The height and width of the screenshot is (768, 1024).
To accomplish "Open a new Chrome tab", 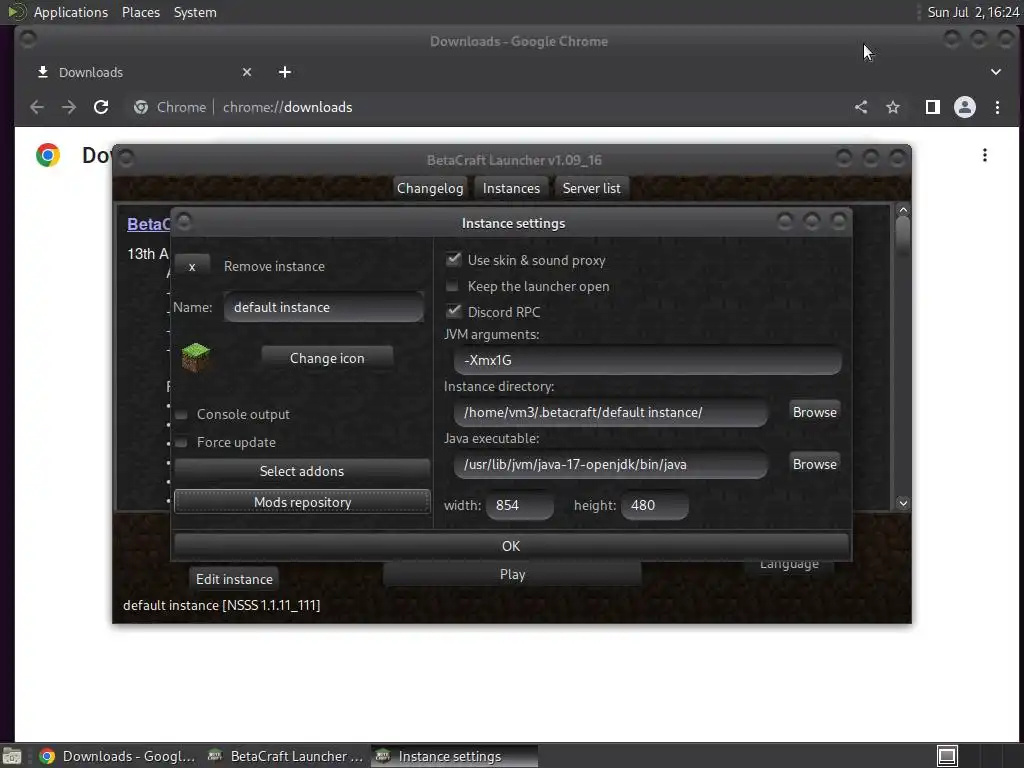I will pyautogui.click(x=285, y=72).
